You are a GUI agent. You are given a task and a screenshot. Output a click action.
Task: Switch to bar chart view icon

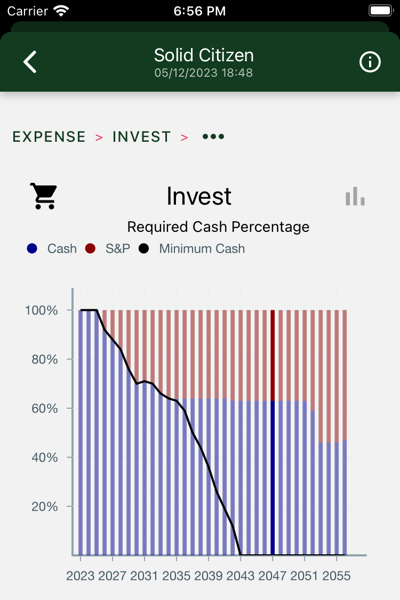point(355,197)
